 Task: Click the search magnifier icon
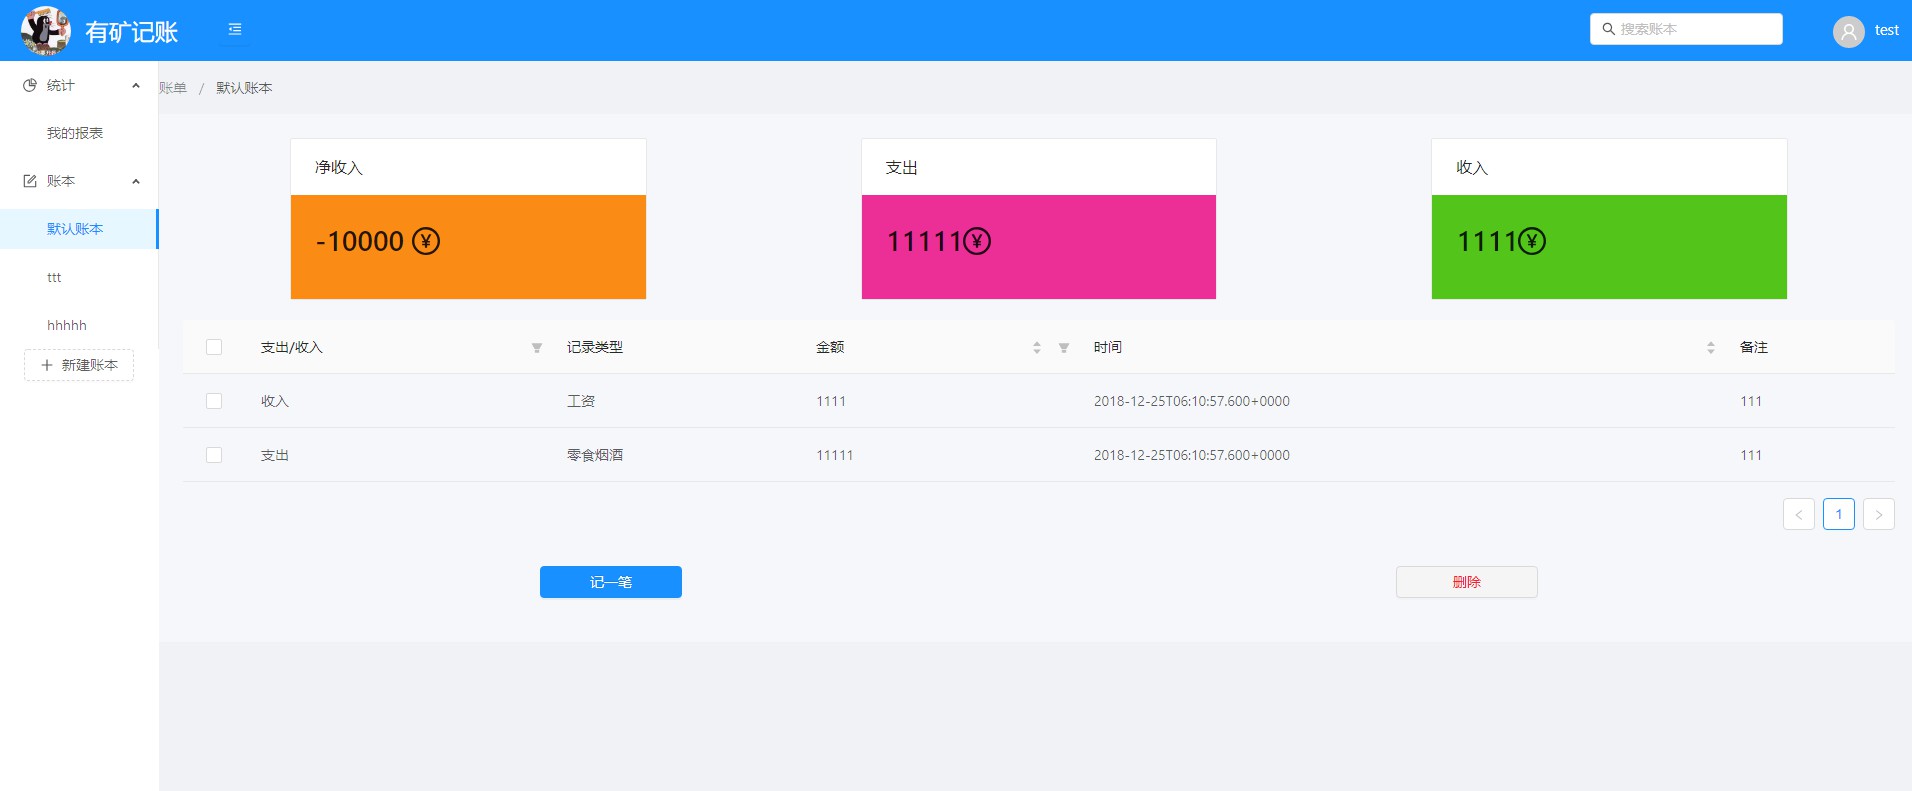pos(1608,29)
